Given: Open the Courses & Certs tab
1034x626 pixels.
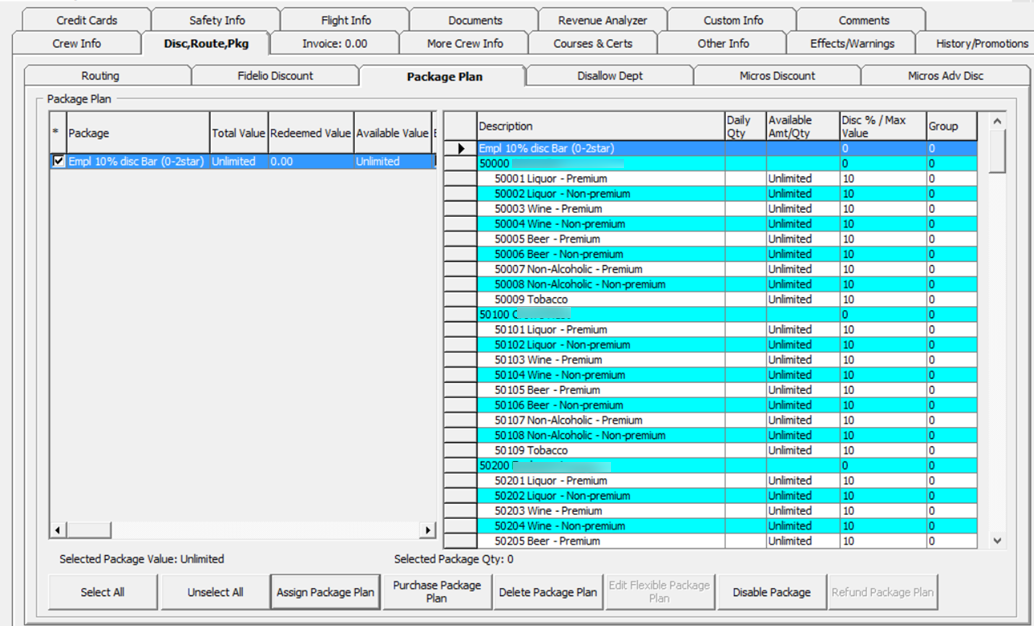Looking at the screenshot, I should (x=594, y=43).
